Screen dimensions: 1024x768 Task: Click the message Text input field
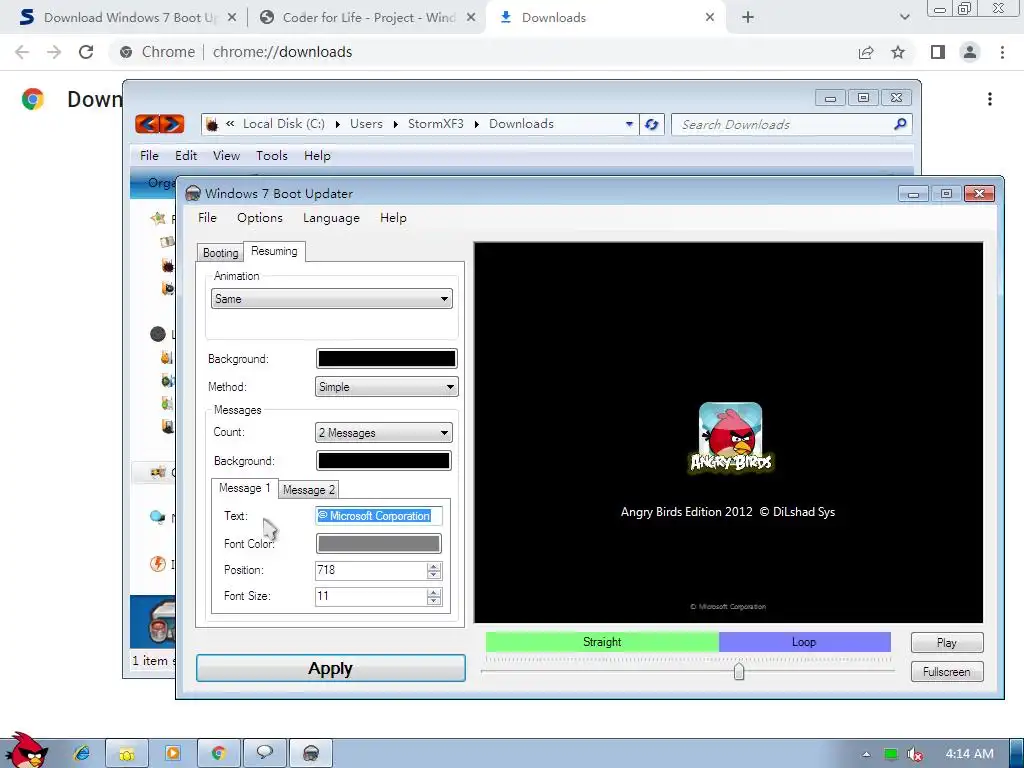coord(378,516)
